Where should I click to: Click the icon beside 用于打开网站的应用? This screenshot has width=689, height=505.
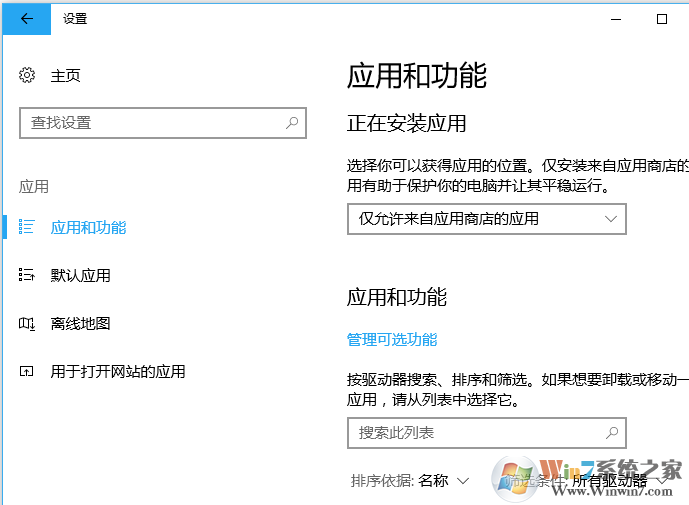(27, 371)
